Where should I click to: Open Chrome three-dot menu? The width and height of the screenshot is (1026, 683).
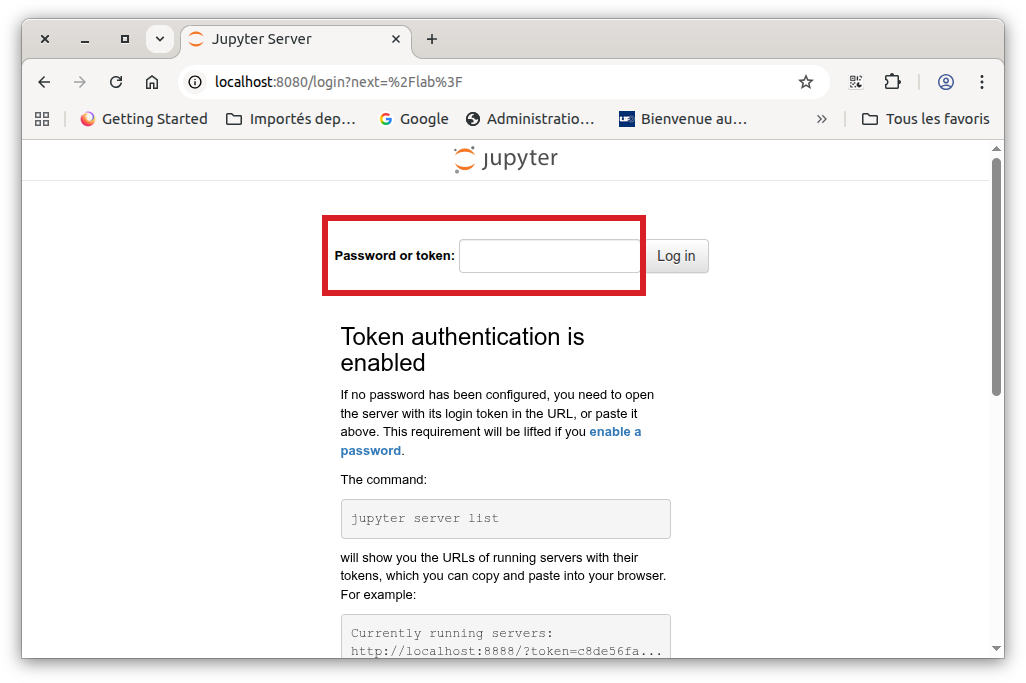[x=982, y=82]
